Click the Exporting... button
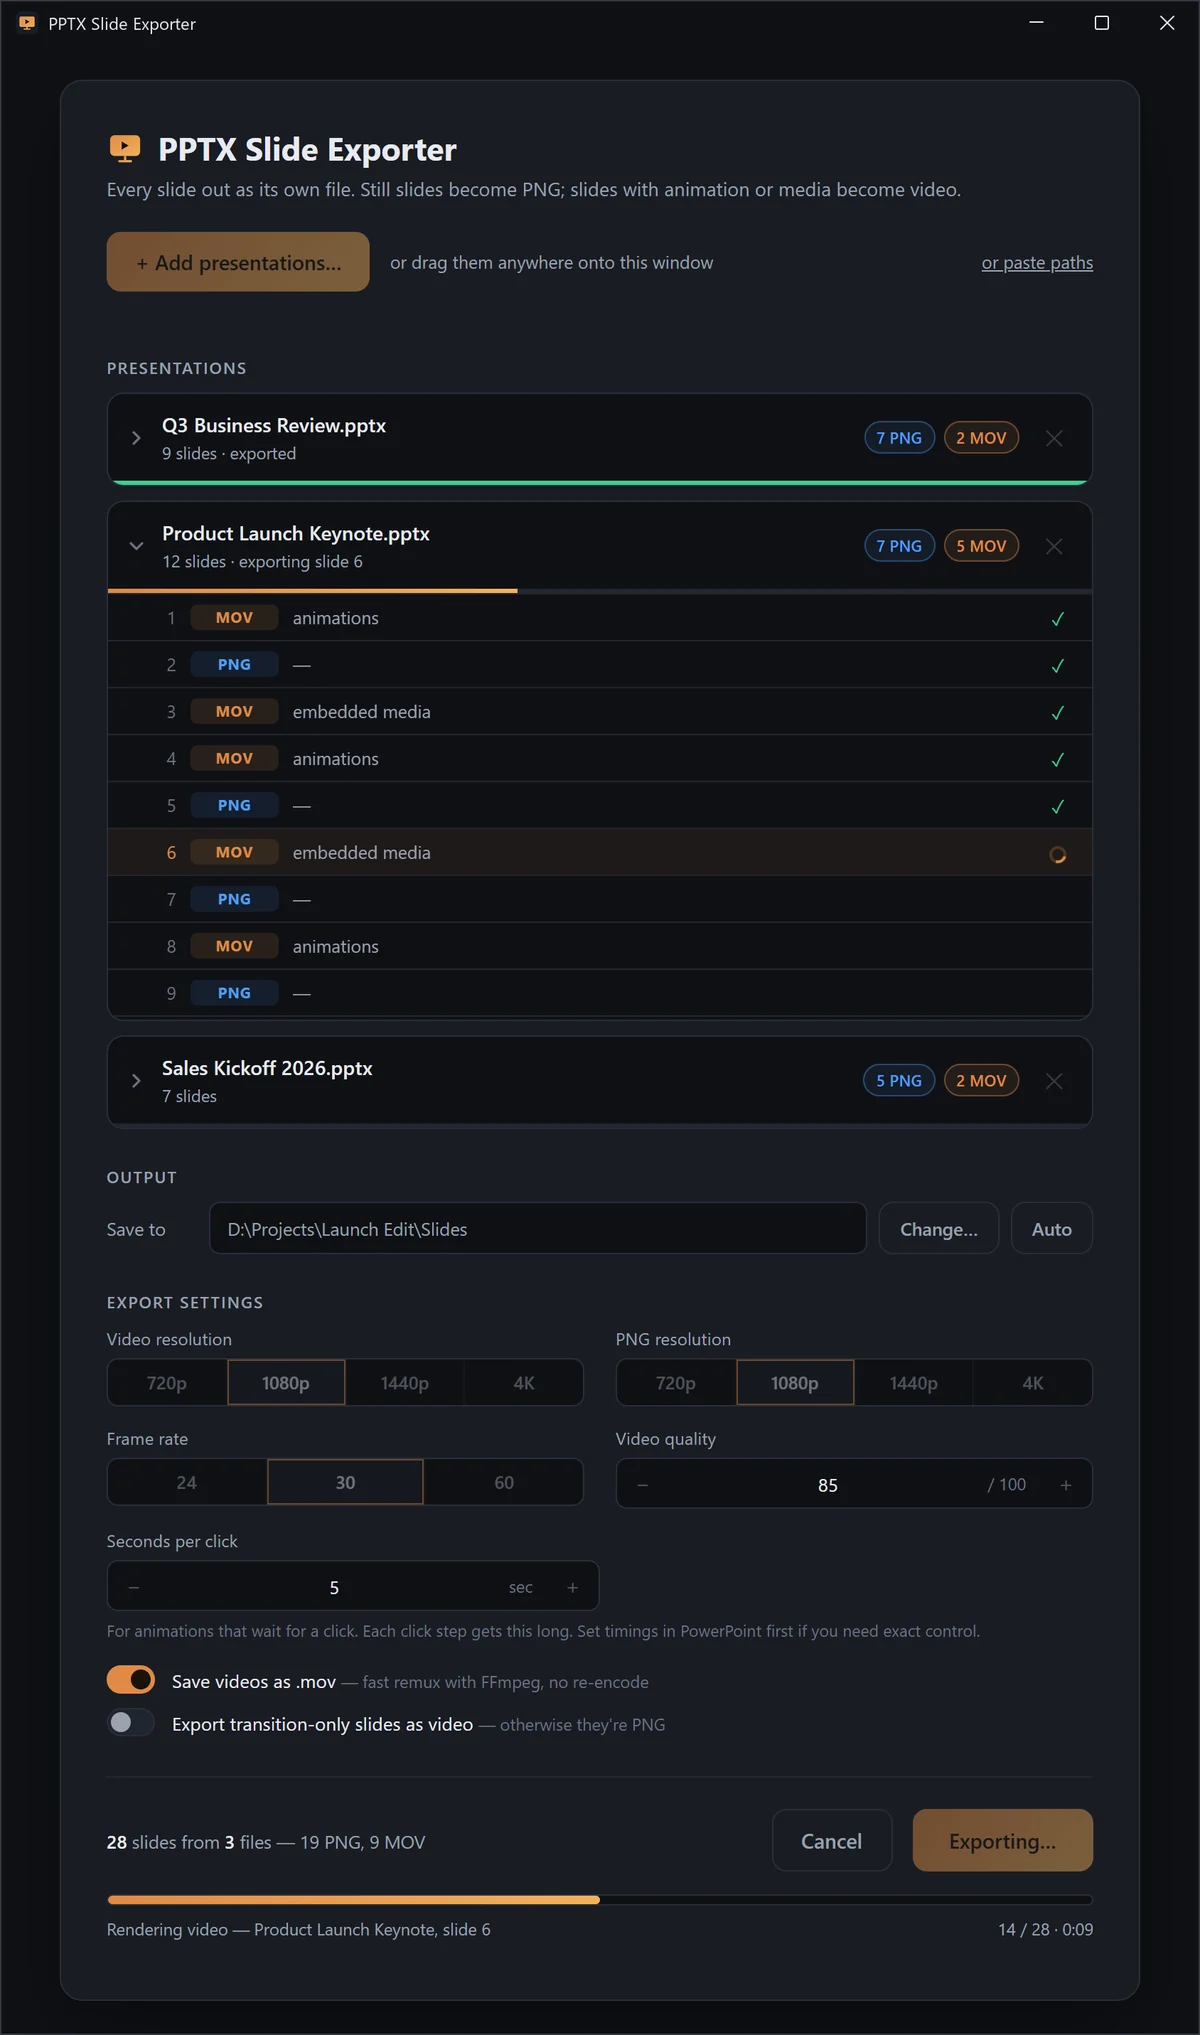Image resolution: width=1200 pixels, height=2035 pixels. coord(1003,1841)
